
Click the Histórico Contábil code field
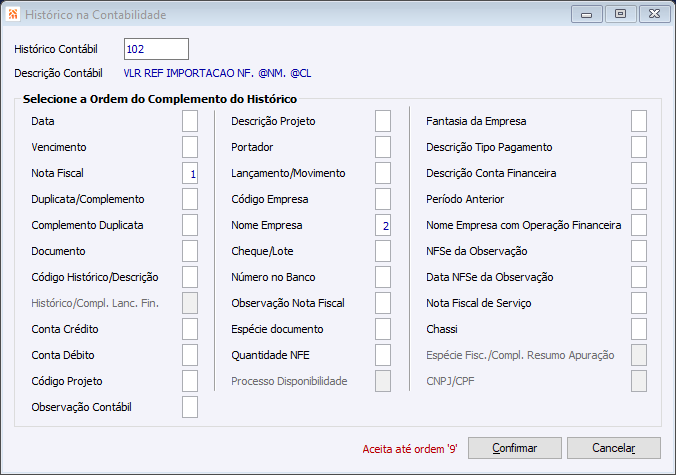[156, 49]
